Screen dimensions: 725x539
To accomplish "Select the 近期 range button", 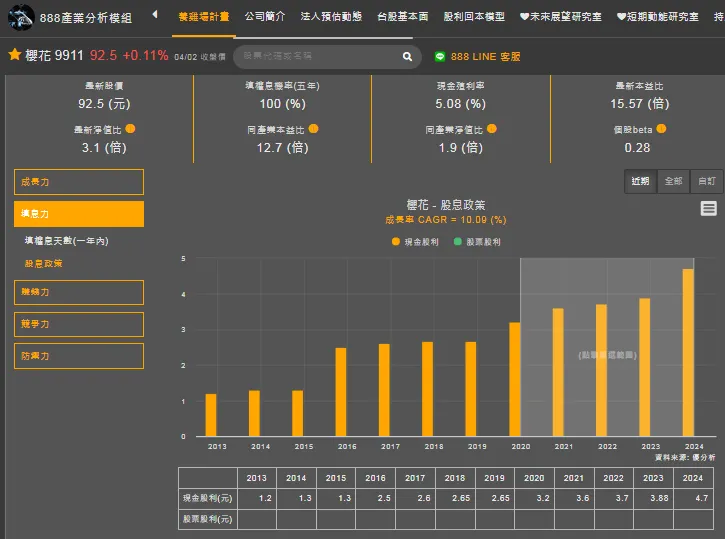I will [640, 181].
